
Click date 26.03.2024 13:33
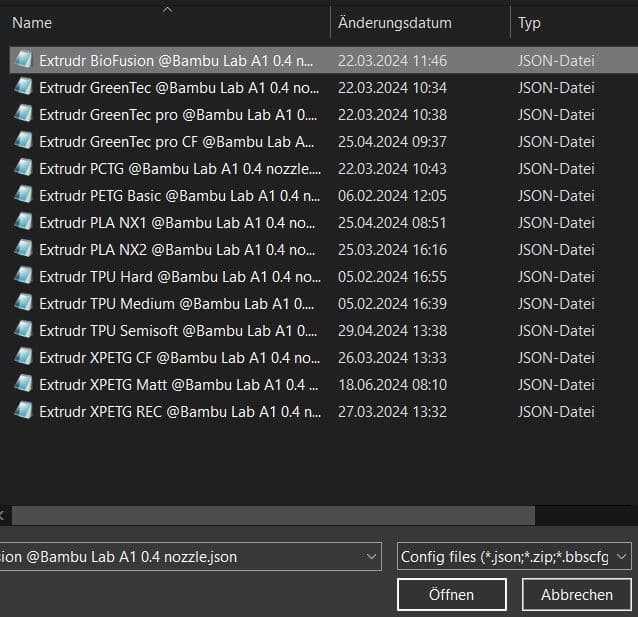point(392,358)
